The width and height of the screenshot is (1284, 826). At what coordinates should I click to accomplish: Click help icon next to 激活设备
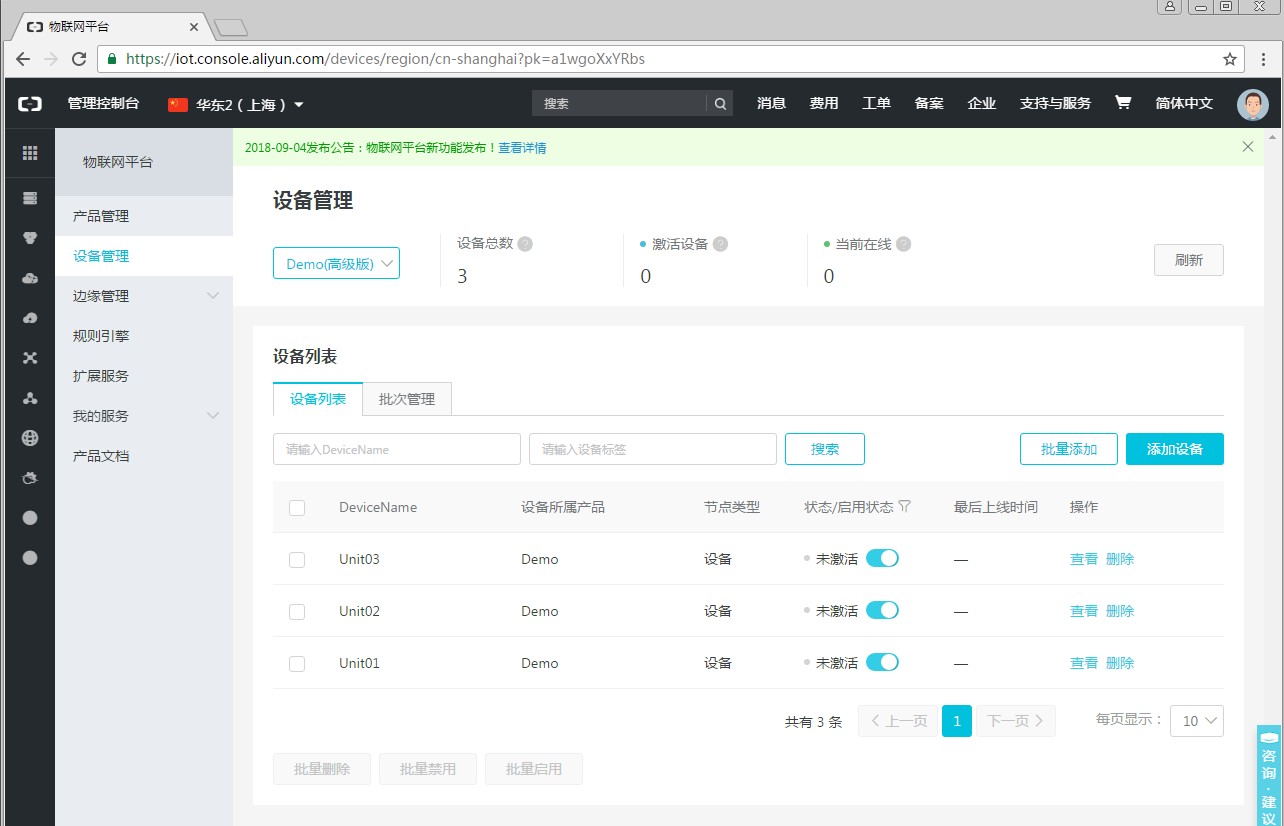(x=720, y=243)
